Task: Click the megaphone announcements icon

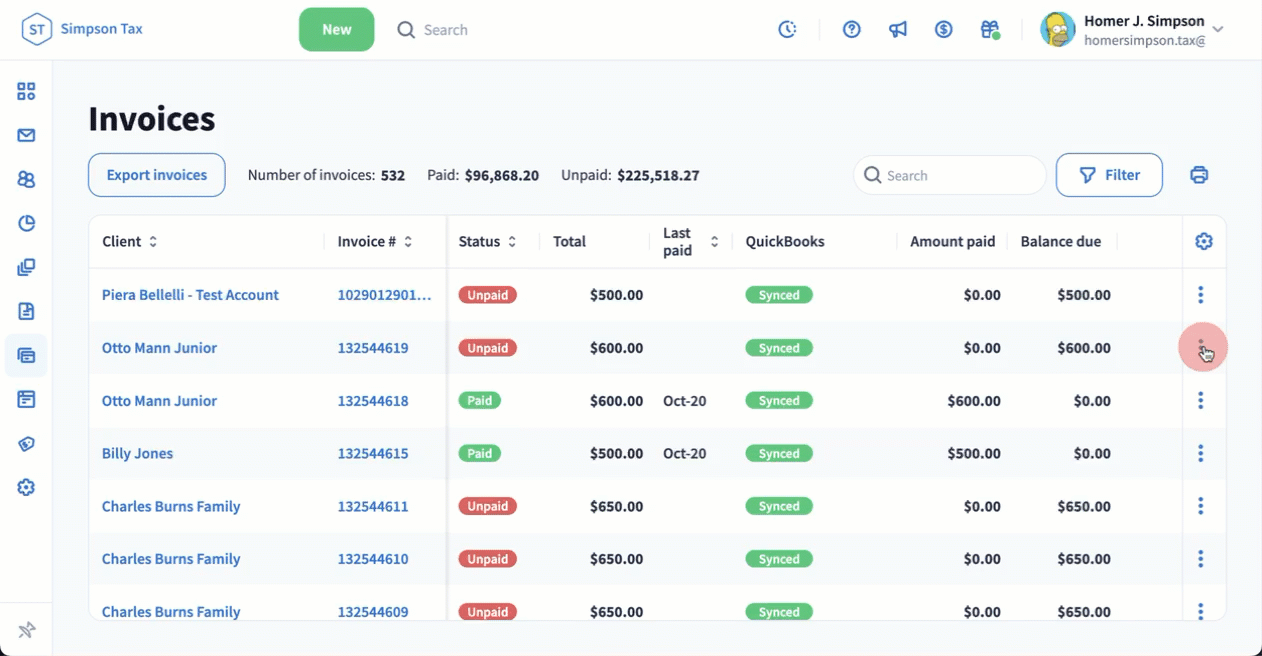Action: click(x=897, y=30)
